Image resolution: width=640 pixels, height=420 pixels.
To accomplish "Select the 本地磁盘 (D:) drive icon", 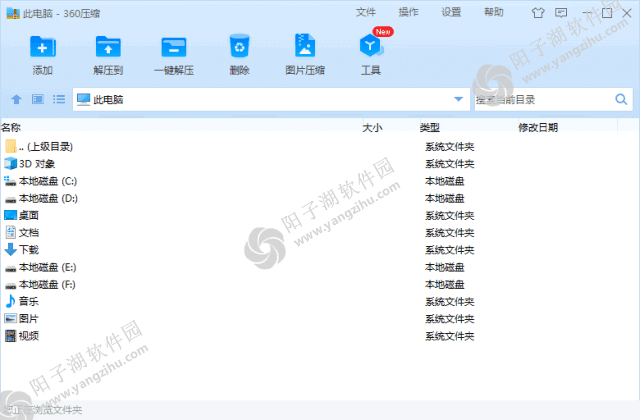I will click(10, 200).
